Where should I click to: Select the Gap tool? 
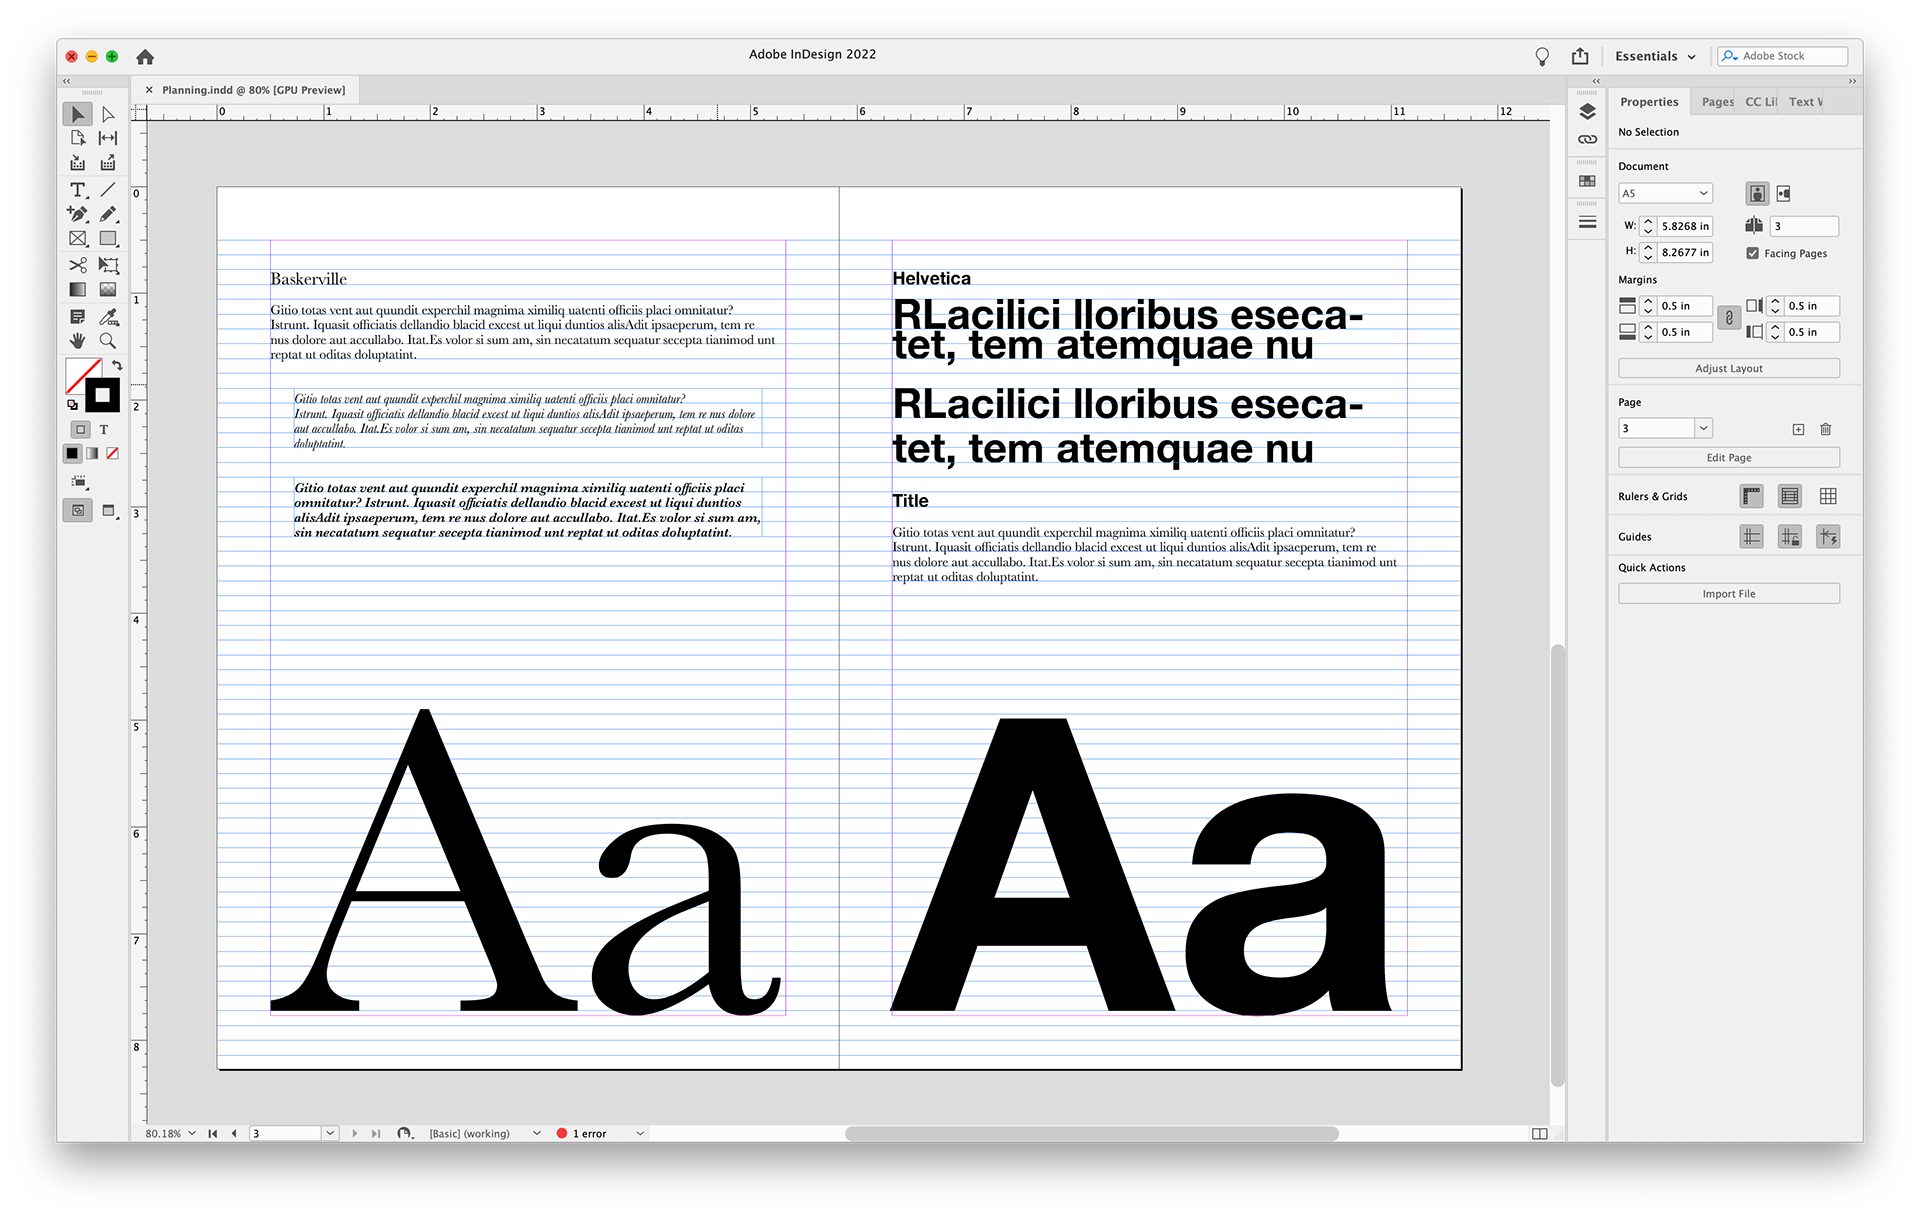108,138
